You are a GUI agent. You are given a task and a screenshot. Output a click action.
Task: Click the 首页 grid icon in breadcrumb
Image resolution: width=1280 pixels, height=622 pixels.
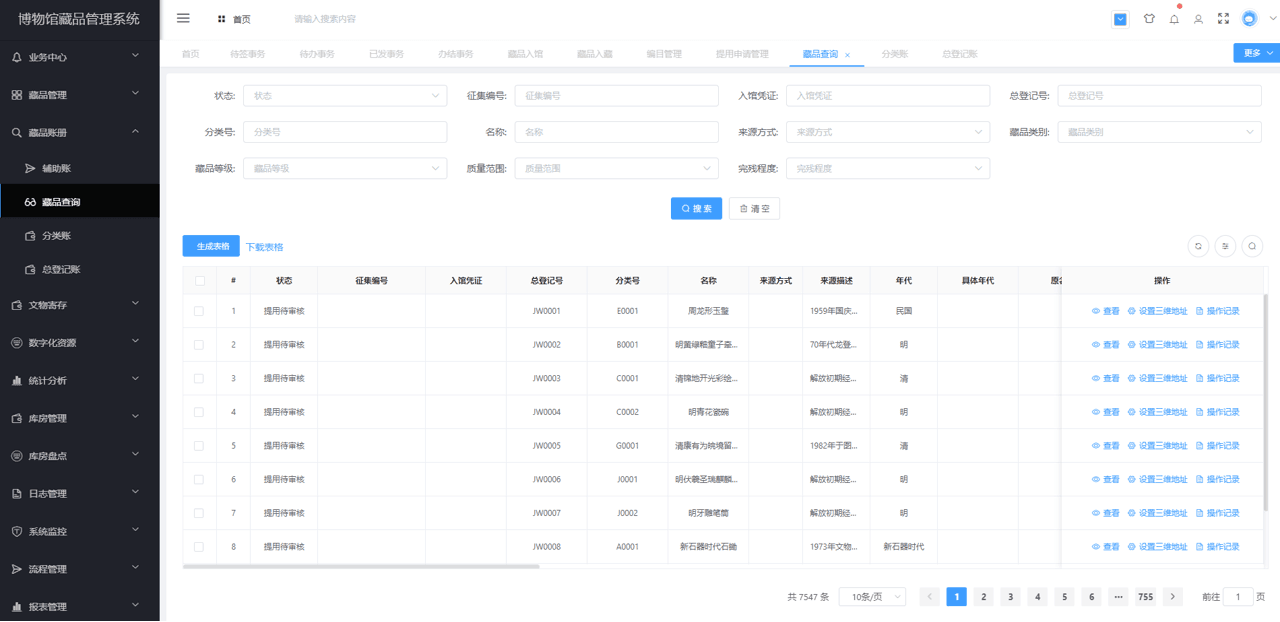(x=221, y=19)
